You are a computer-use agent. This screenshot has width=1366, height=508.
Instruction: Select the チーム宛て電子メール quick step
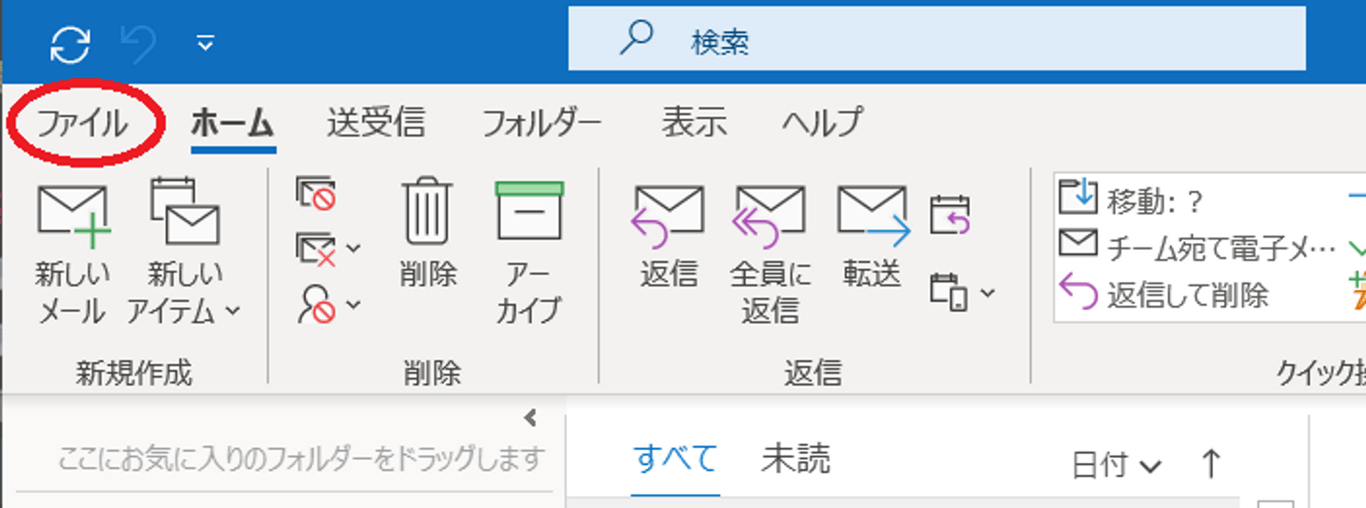tap(1197, 247)
